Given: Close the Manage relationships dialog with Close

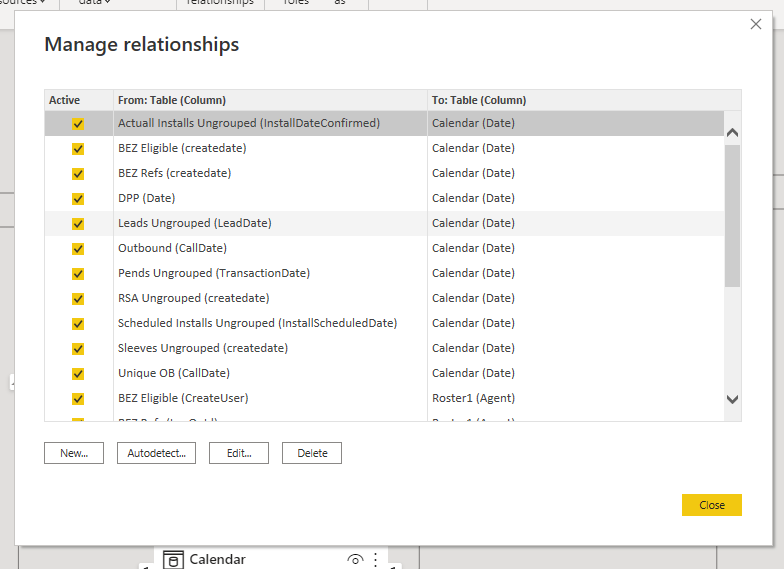Looking at the screenshot, I should click(x=712, y=505).
